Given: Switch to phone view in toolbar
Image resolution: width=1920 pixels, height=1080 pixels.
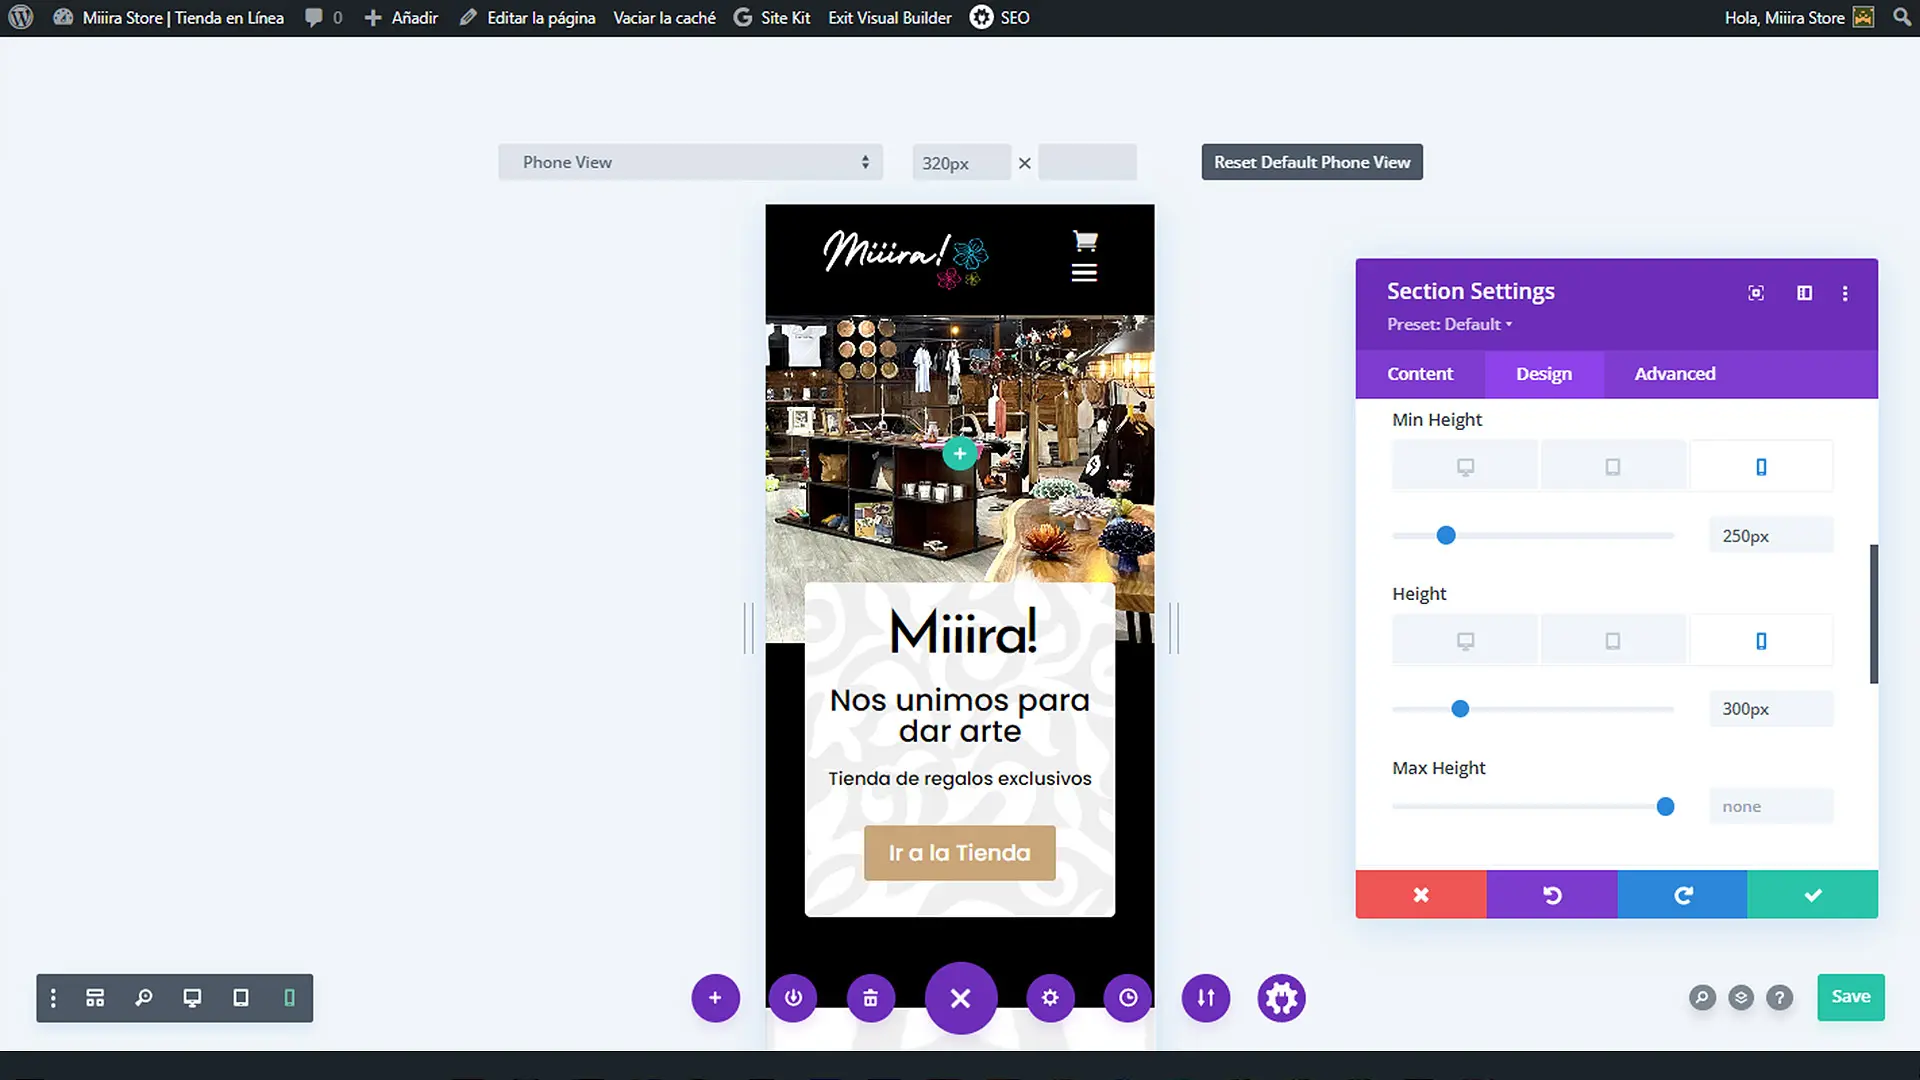Looking at the screenshot, I should 289,998.
